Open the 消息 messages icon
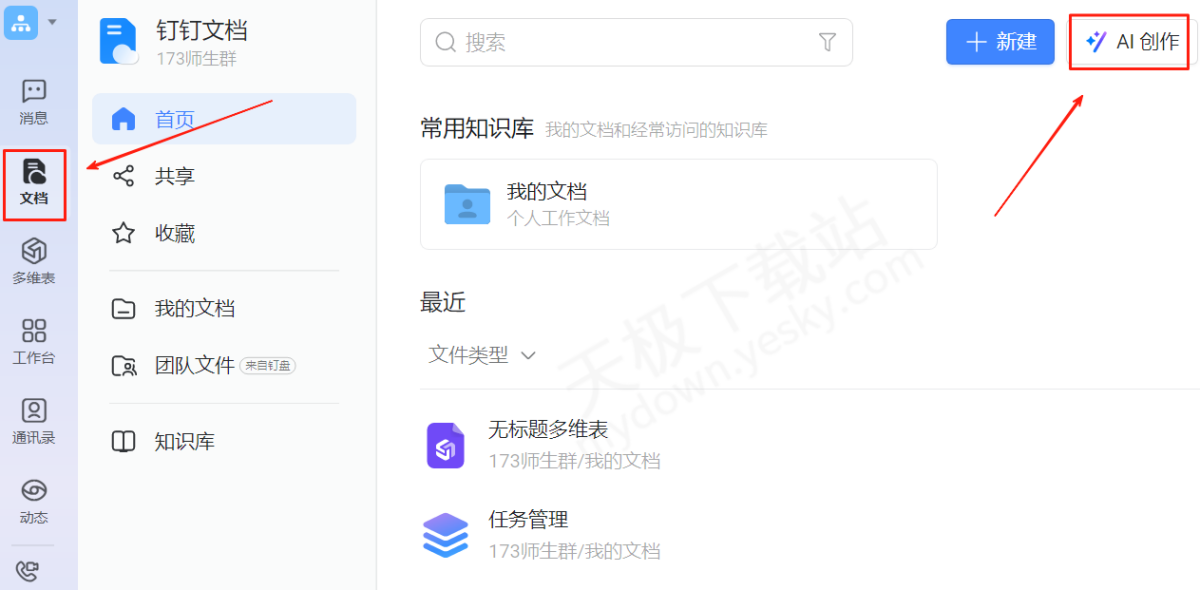The height and width of the screenshot is (590, 1200). pos(34,103)
